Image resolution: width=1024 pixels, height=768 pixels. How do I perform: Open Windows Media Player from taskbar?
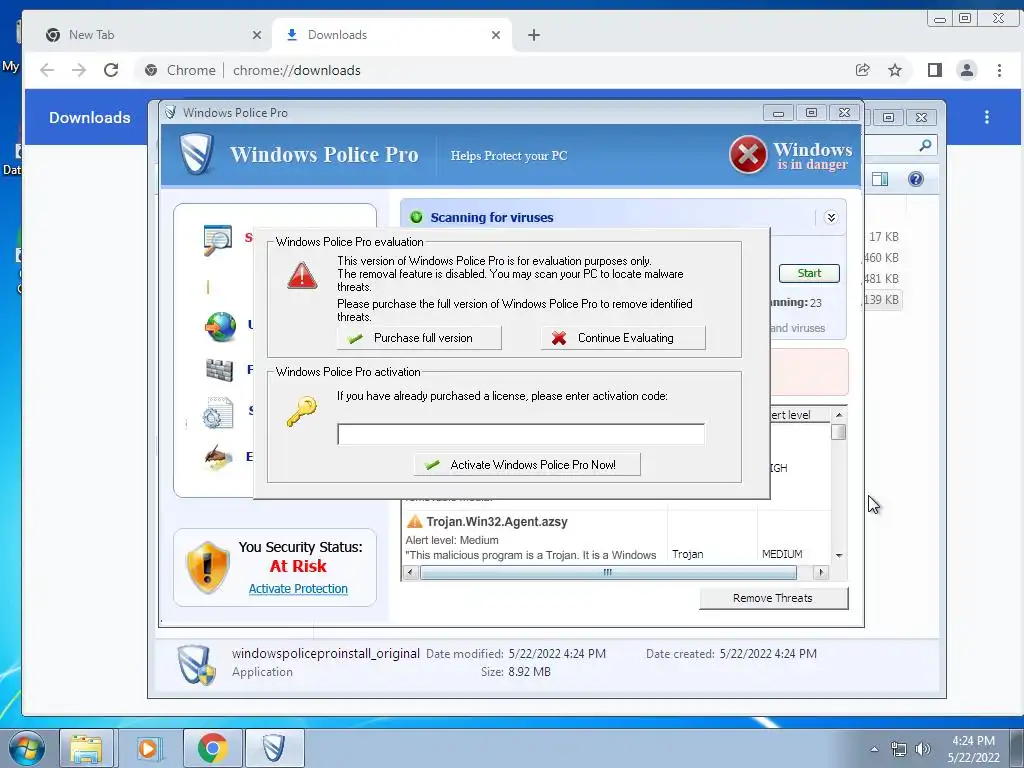[150, 748]
